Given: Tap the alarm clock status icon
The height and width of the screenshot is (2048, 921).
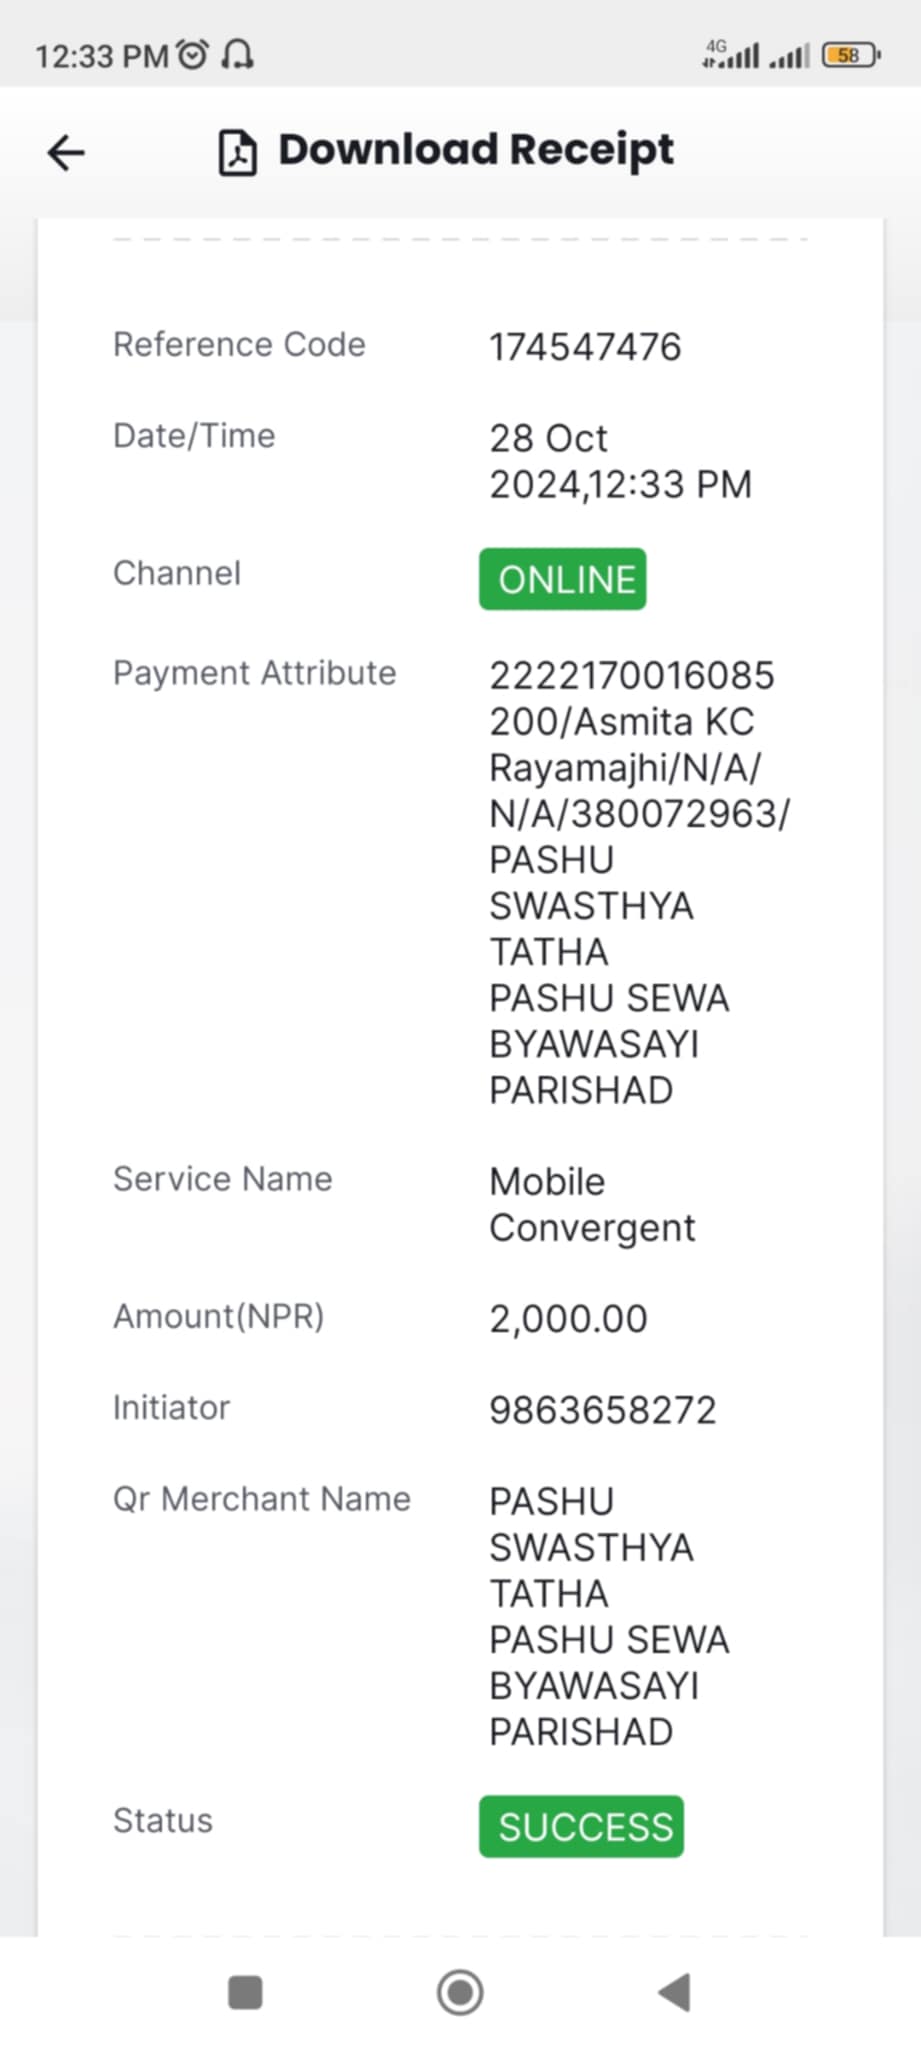Looking at the screenshot, I should tap(193, 54).
